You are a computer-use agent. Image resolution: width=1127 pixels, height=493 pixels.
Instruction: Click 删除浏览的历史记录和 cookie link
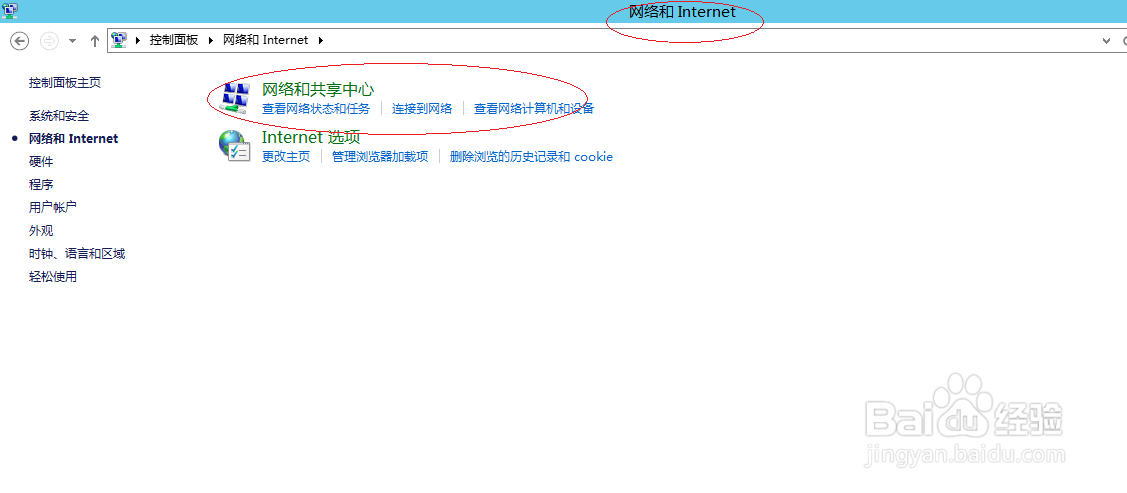click(x=531, y=157)
